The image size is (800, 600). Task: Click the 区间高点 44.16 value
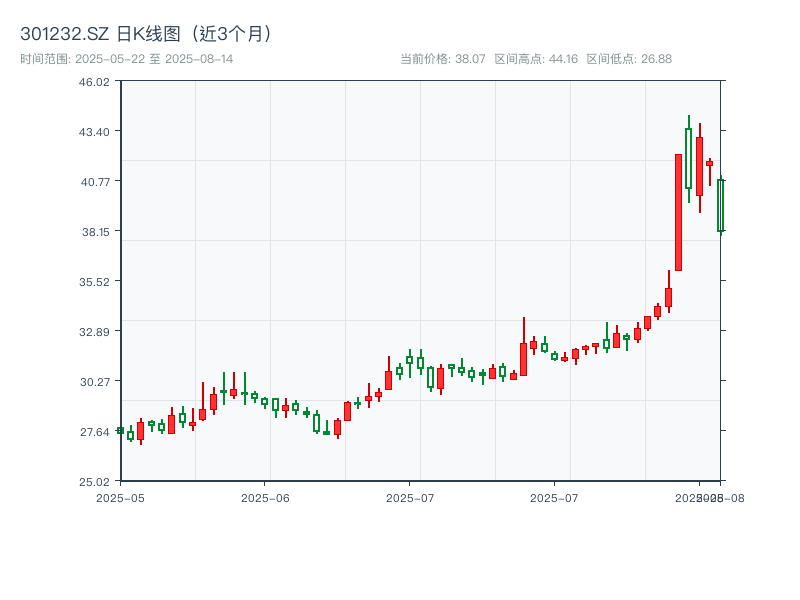click(565, 59)
